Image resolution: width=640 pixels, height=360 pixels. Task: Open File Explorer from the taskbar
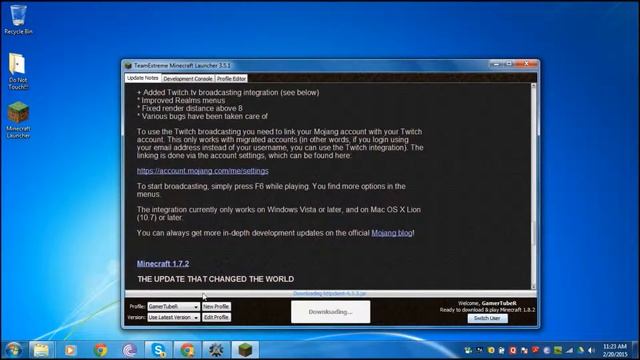pyautogui.click(x=41, y=350)
